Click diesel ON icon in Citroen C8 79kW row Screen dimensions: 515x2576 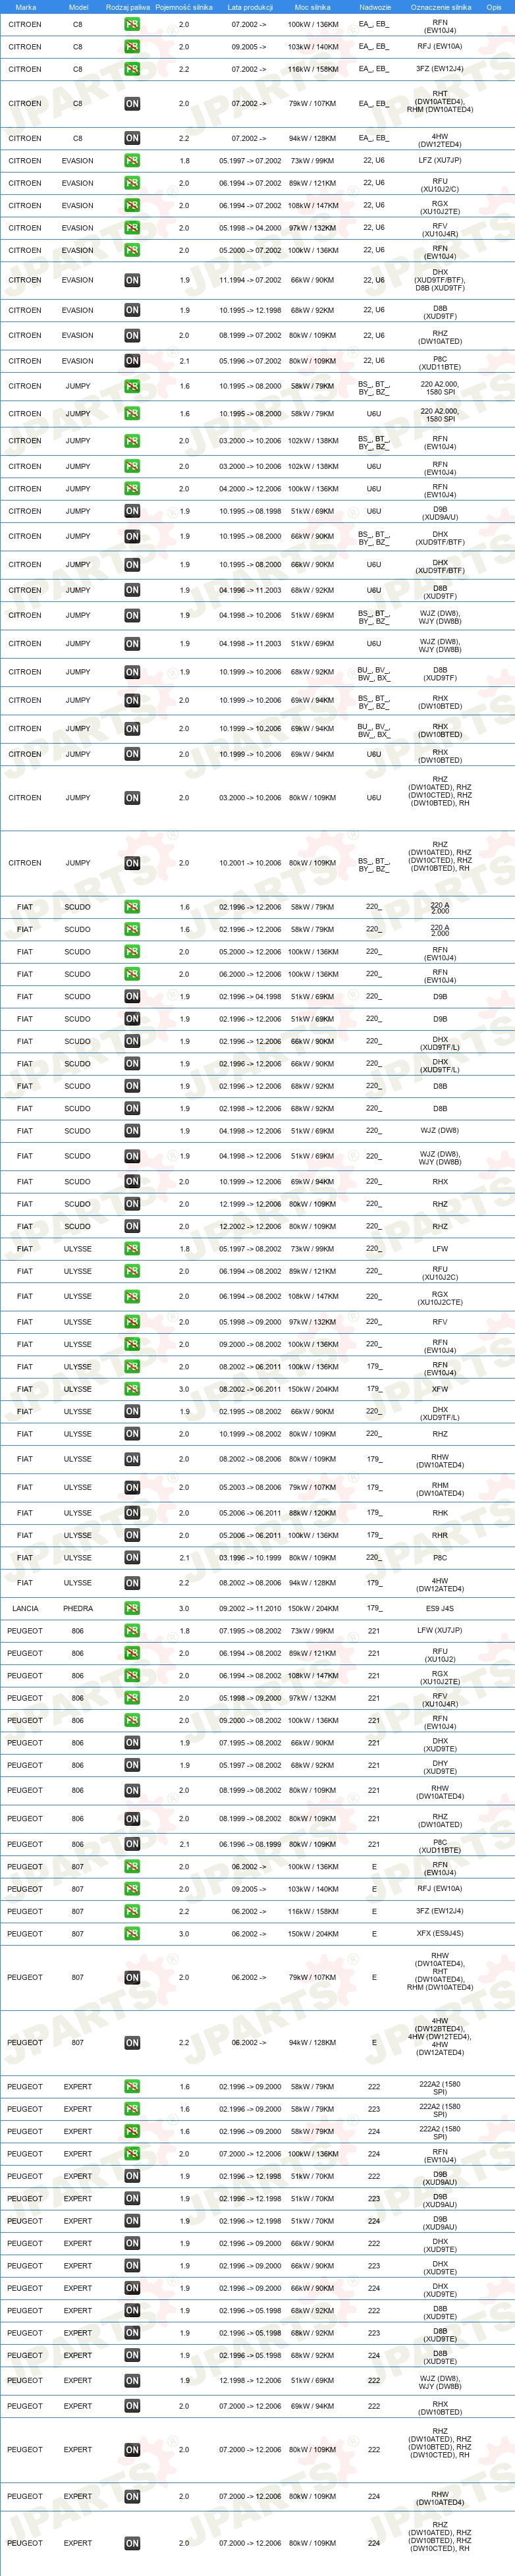pyautogui.click(x=132, y=104)
